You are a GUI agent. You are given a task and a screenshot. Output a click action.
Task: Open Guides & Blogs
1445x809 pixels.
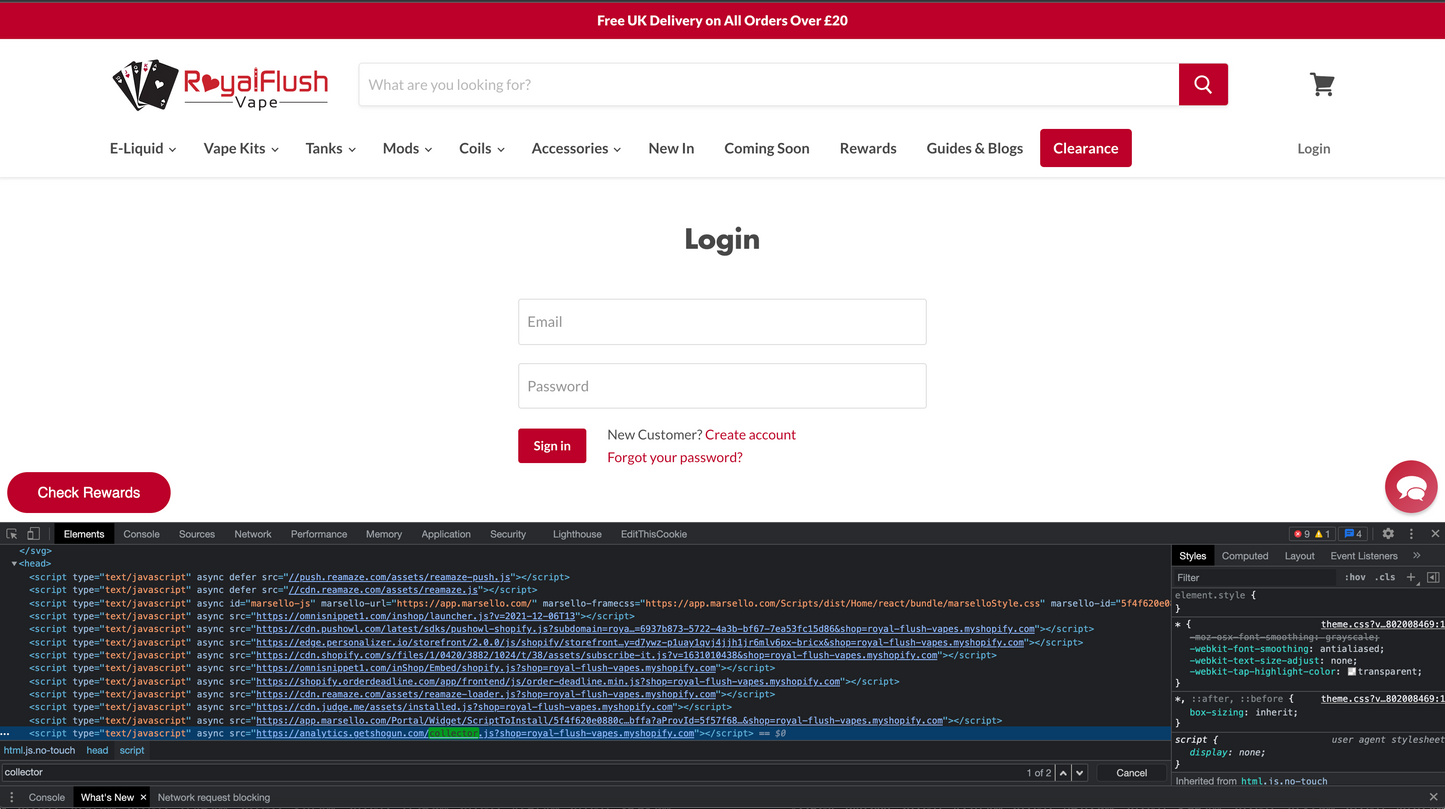[x=975, y=148]
